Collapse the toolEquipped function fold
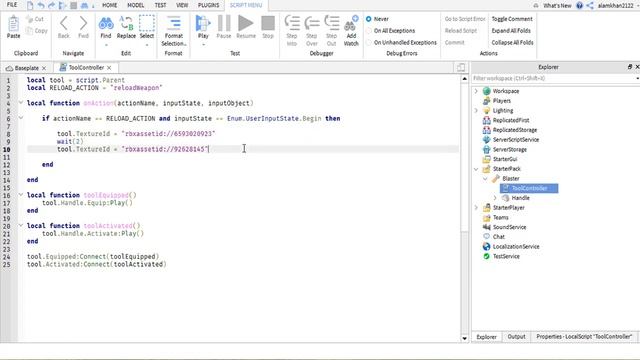 click(20, 195)
